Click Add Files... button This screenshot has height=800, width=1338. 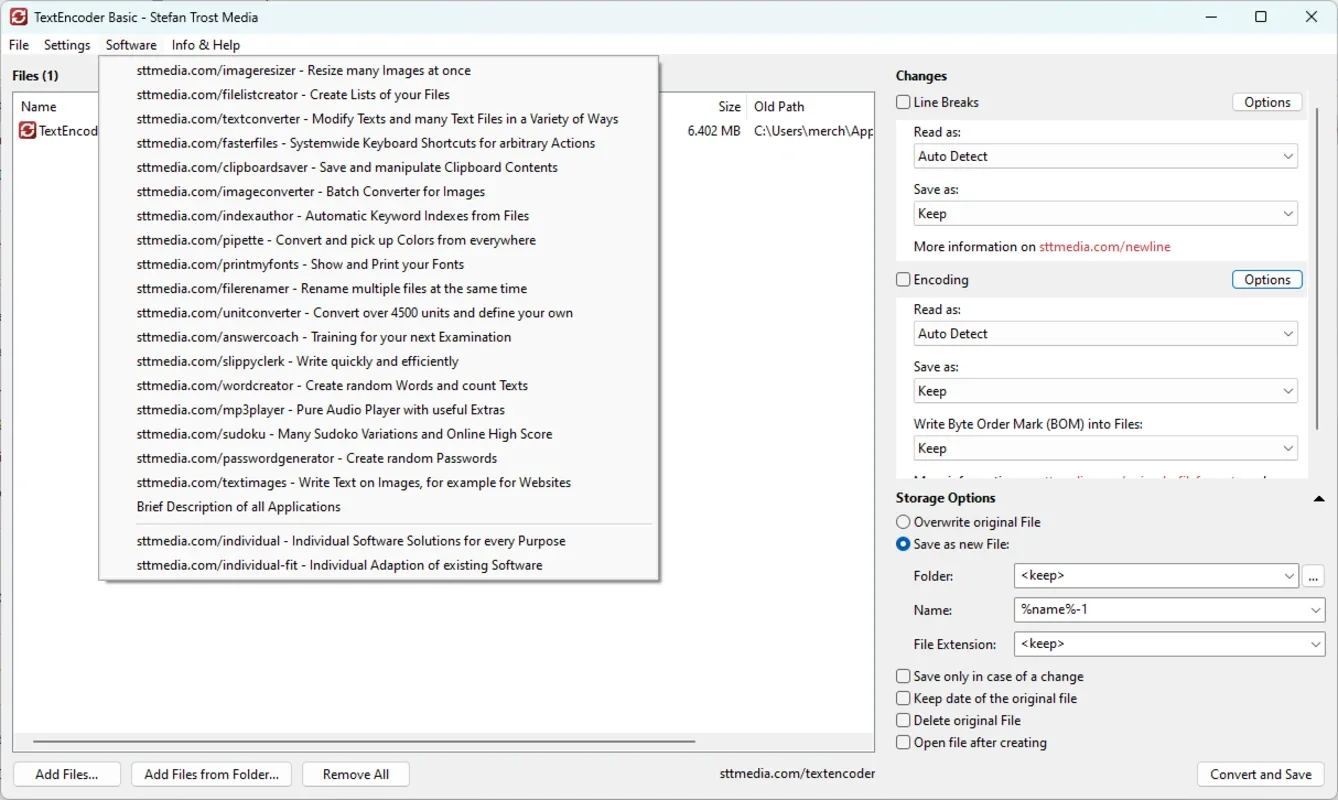67,774
